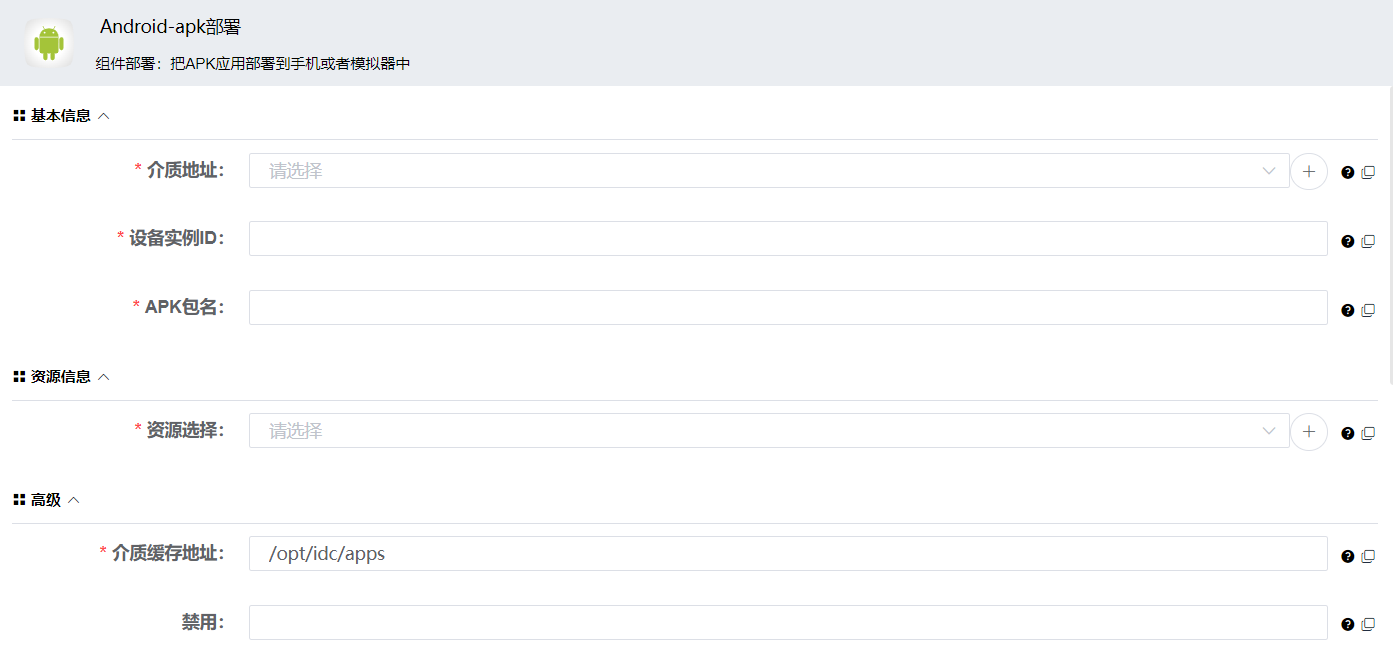Focus the 设备实例ID input field
1393x657 pixels.
[x=787, y=239]
